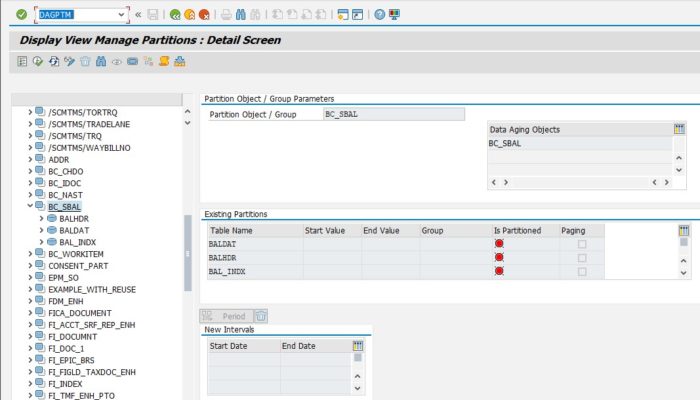Viewport: 700px width, 400px height.
Task: Click first empty Start Date cell in New Intervals
Action: (x=244, y=359)
